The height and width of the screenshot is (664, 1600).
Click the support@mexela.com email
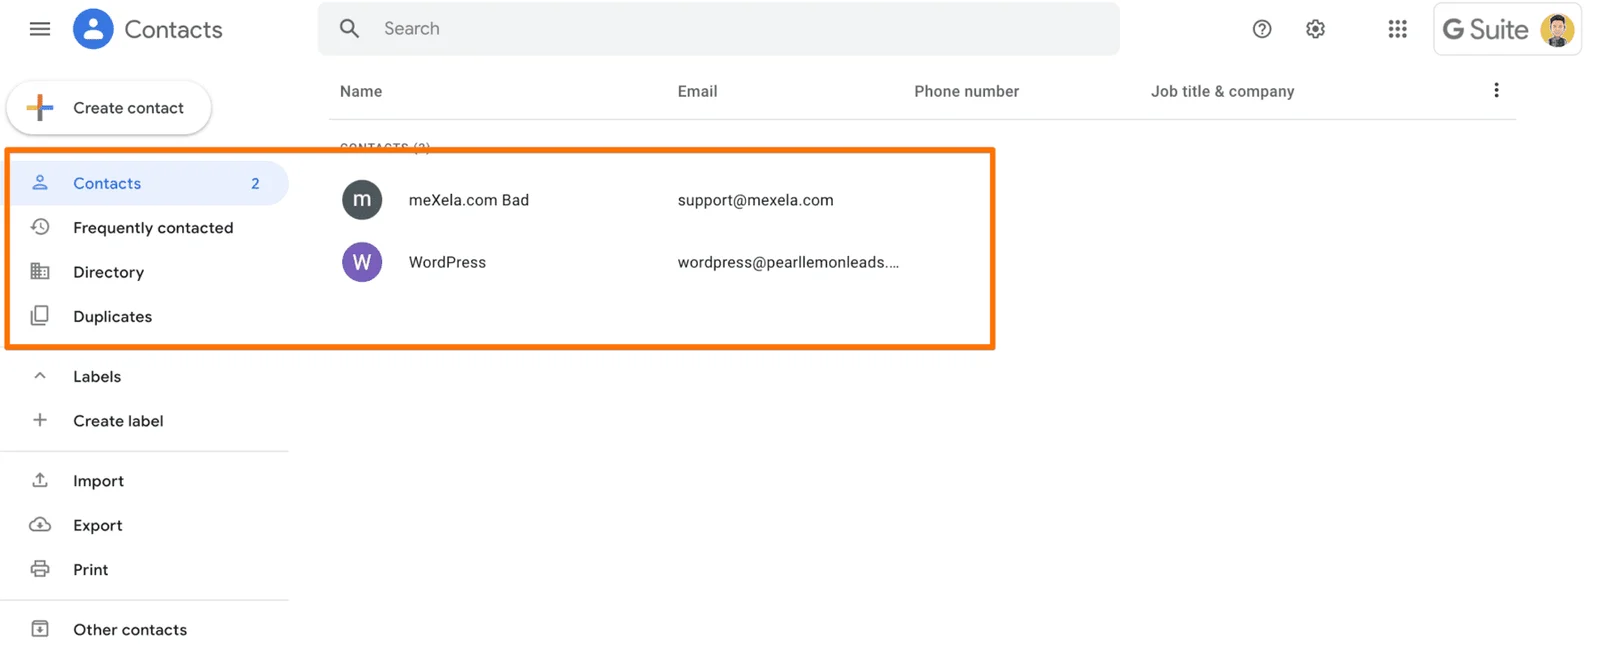[x=755, y=200]
